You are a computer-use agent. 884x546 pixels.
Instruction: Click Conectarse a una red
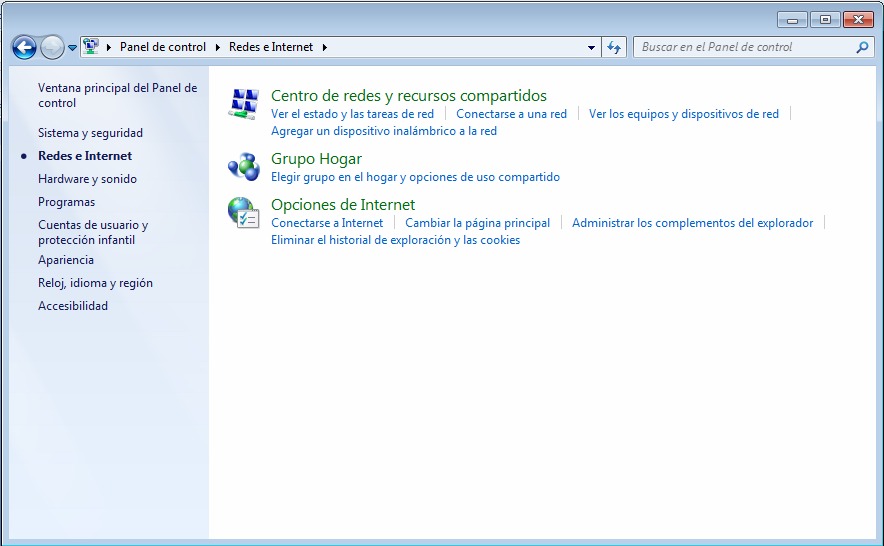[511, 114]
